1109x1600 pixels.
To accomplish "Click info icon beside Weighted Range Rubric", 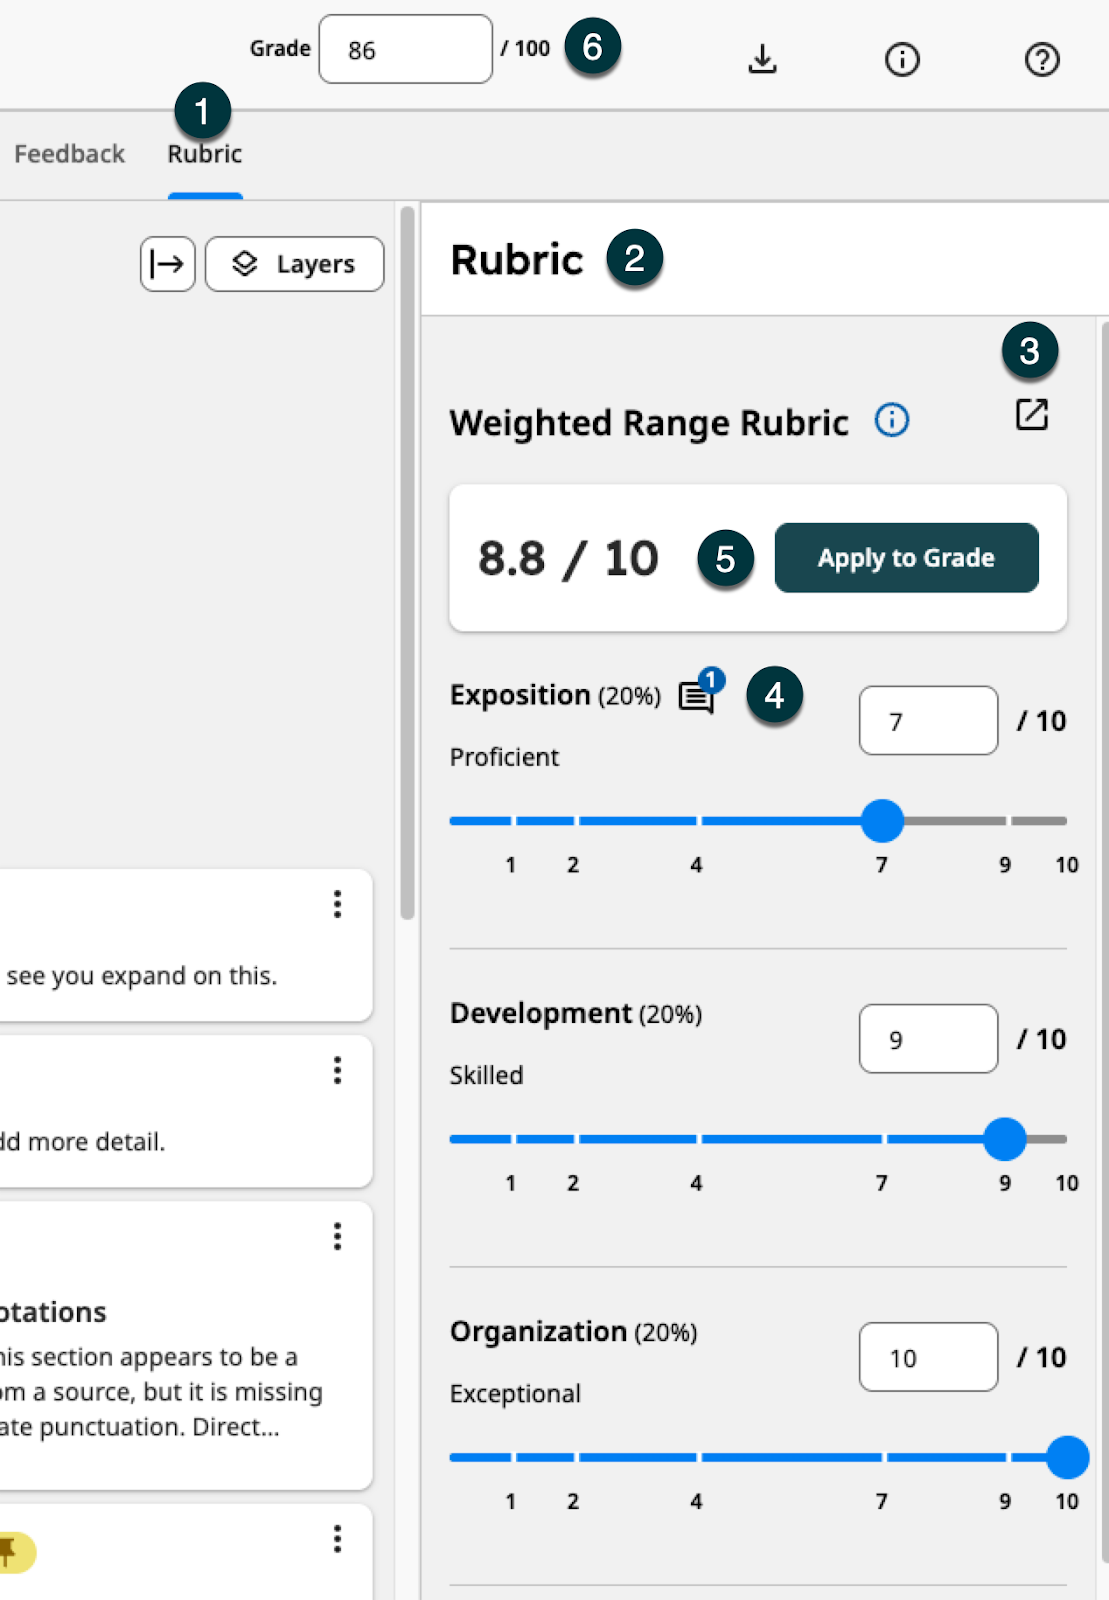I will click(892, 420).
